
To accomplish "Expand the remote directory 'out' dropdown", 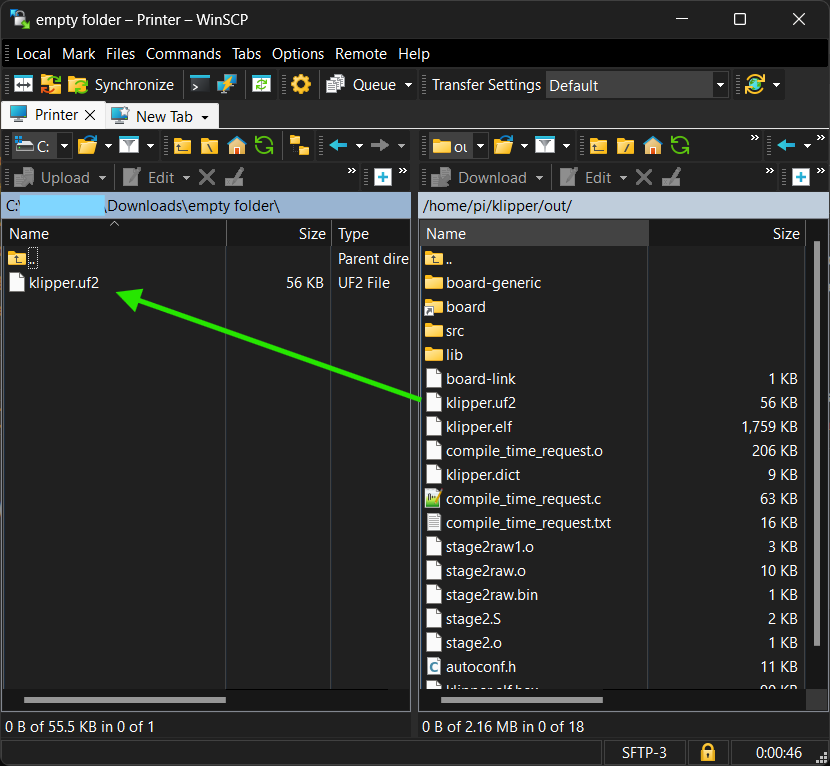I will click(x=480, y=146).
